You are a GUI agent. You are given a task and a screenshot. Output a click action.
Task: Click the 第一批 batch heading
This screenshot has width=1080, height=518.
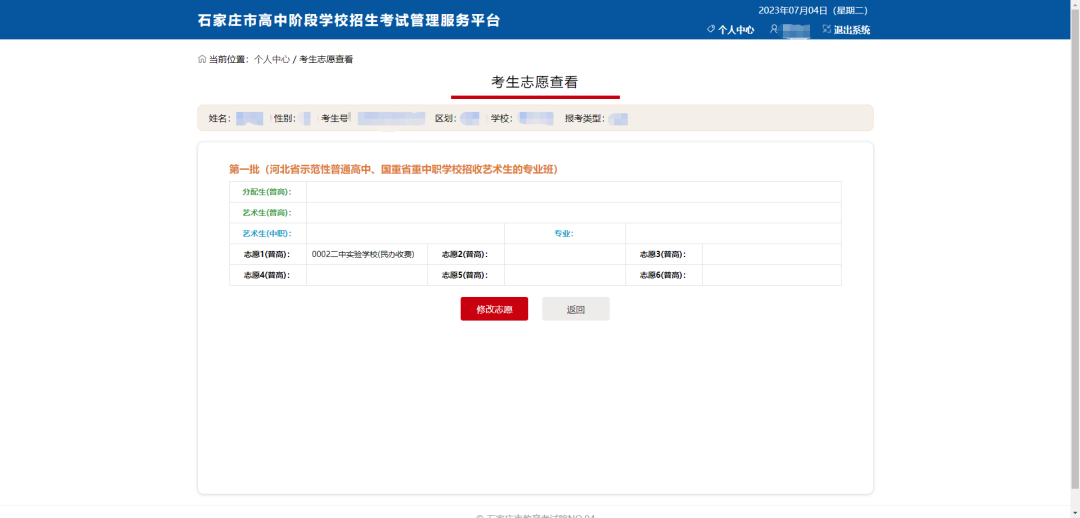click(393, 169)
